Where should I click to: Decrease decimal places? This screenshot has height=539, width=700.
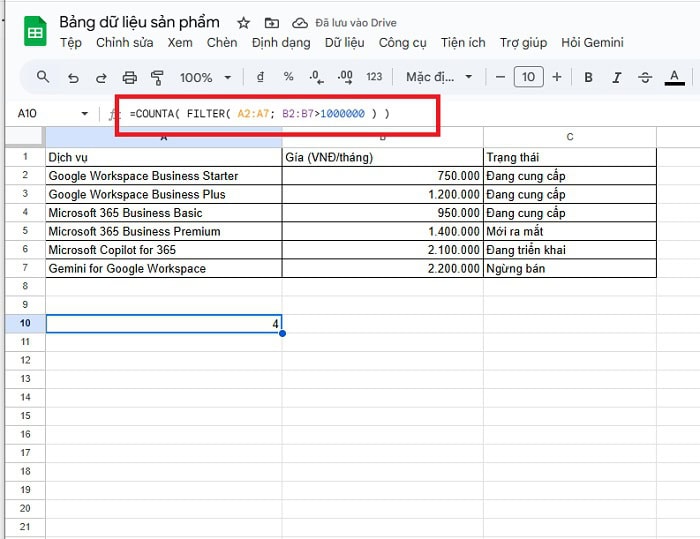click(x=317, y=77)
